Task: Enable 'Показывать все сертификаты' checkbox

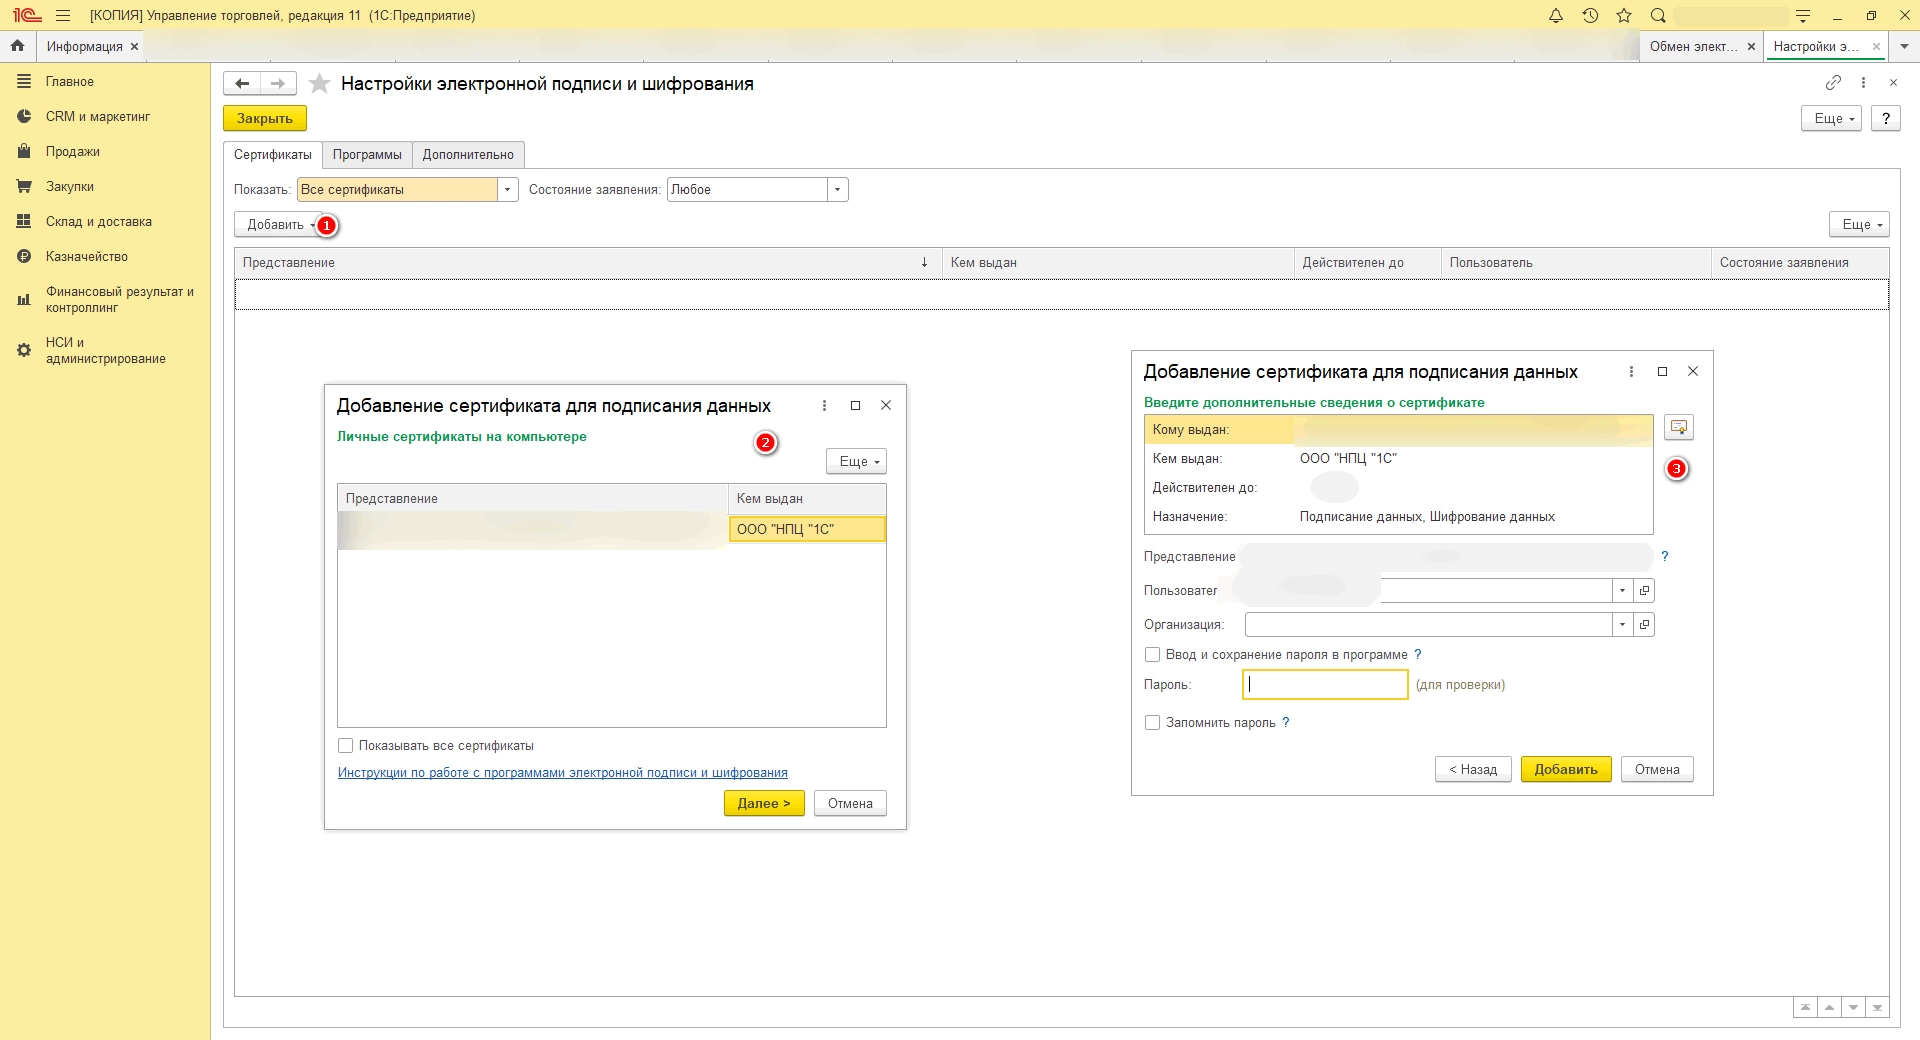Action: [x=346, y=746]
